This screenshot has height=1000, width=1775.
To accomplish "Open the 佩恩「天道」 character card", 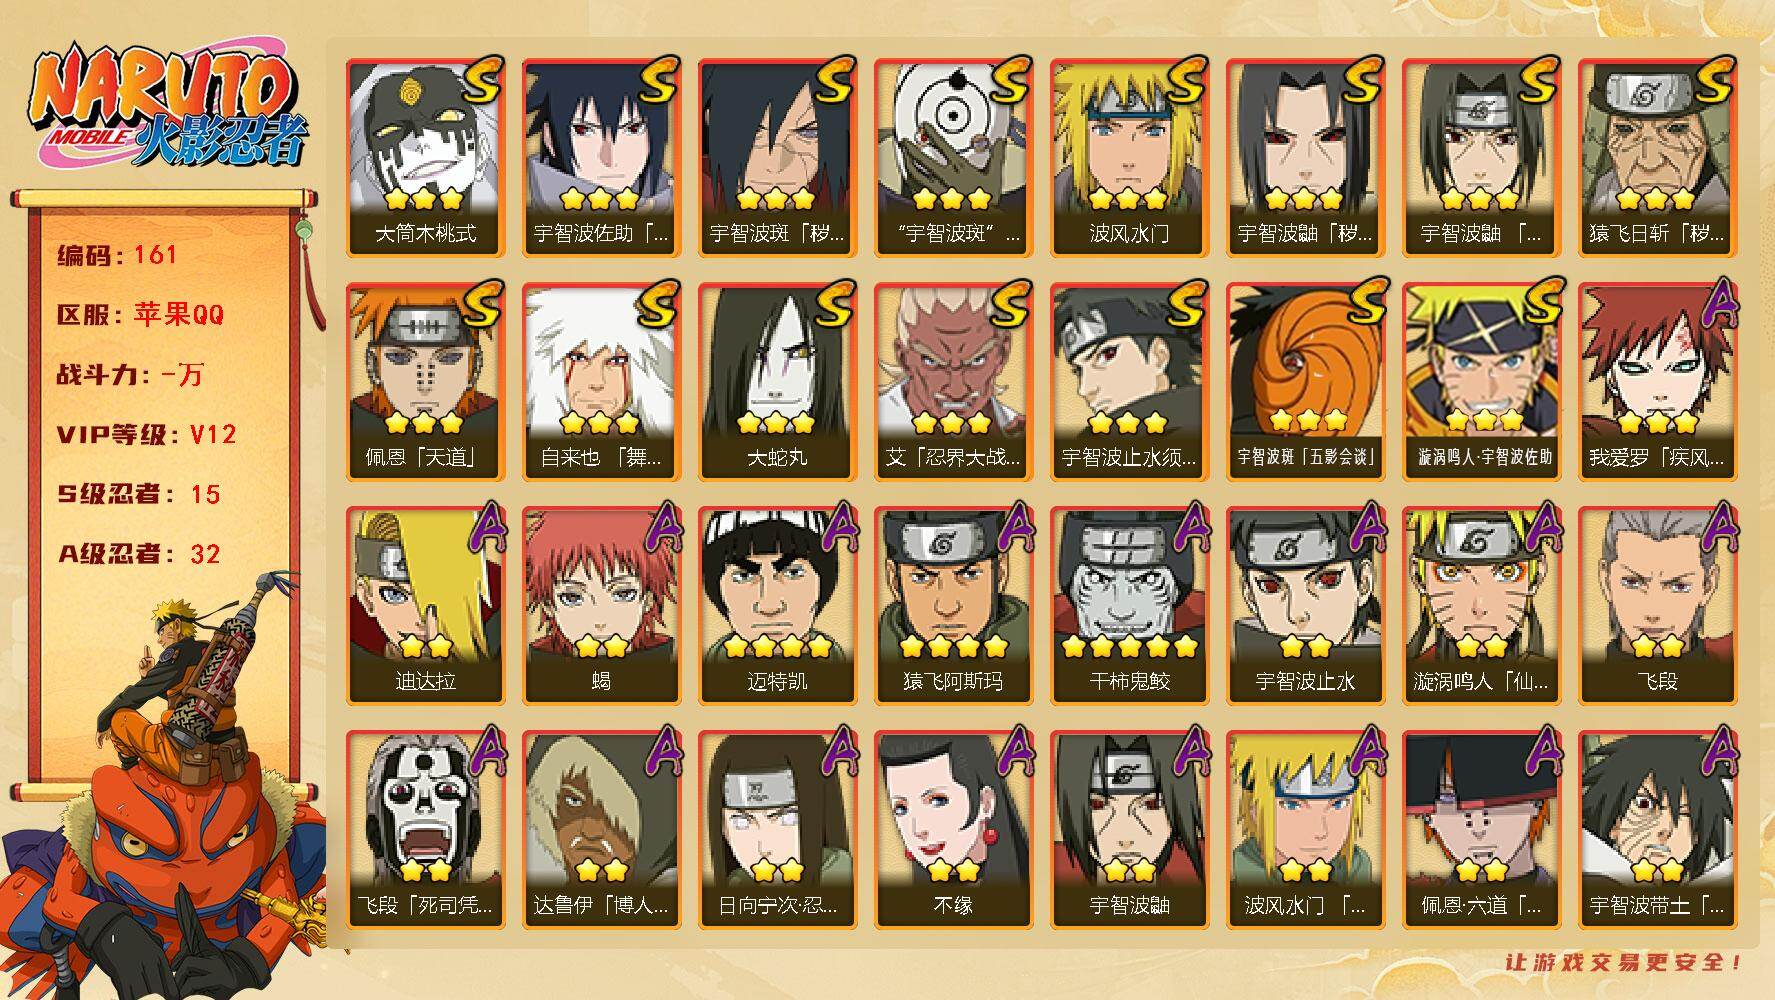I will [x=425, y=382].
